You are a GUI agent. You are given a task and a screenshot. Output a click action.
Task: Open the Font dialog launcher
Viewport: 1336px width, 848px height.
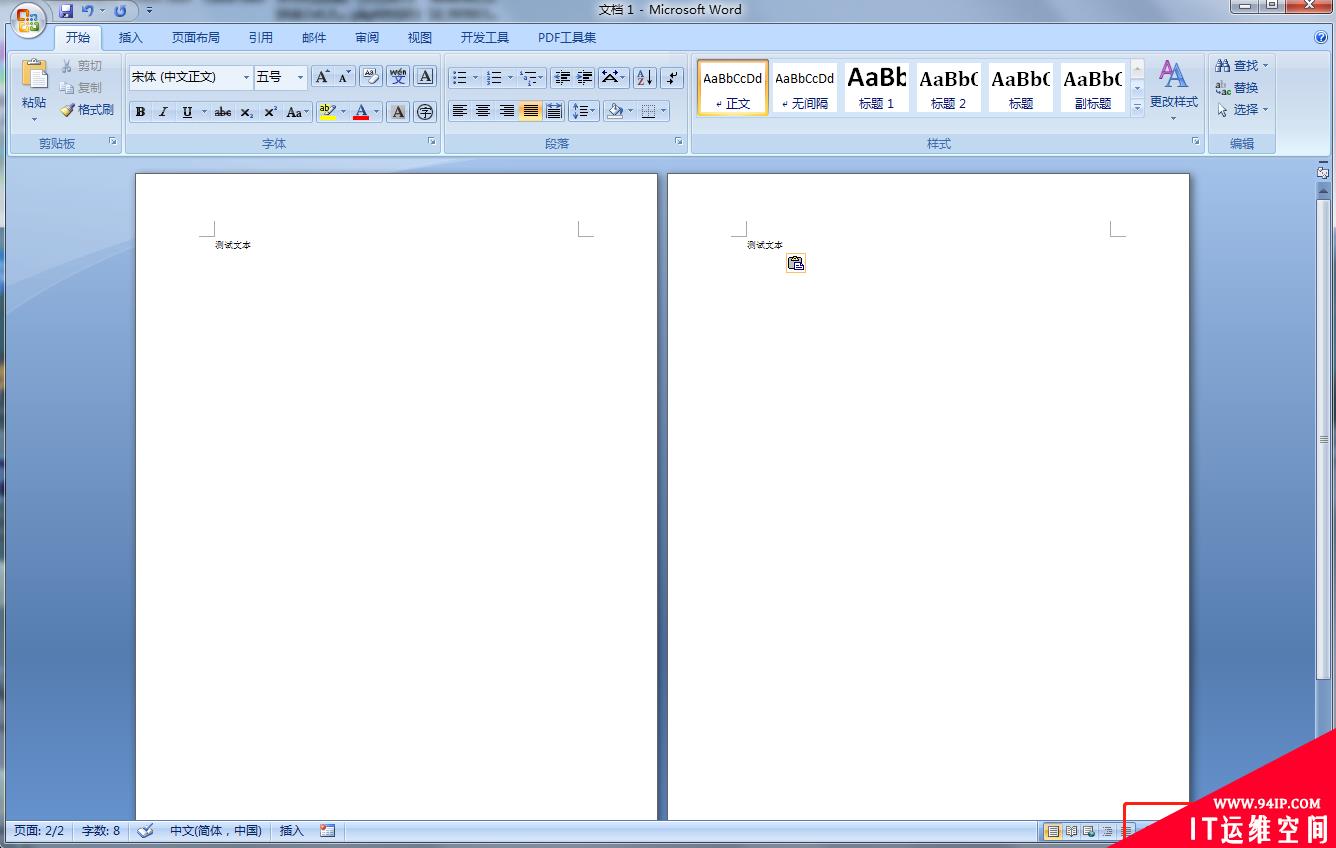pyautogui.click(x=431, y=142)
